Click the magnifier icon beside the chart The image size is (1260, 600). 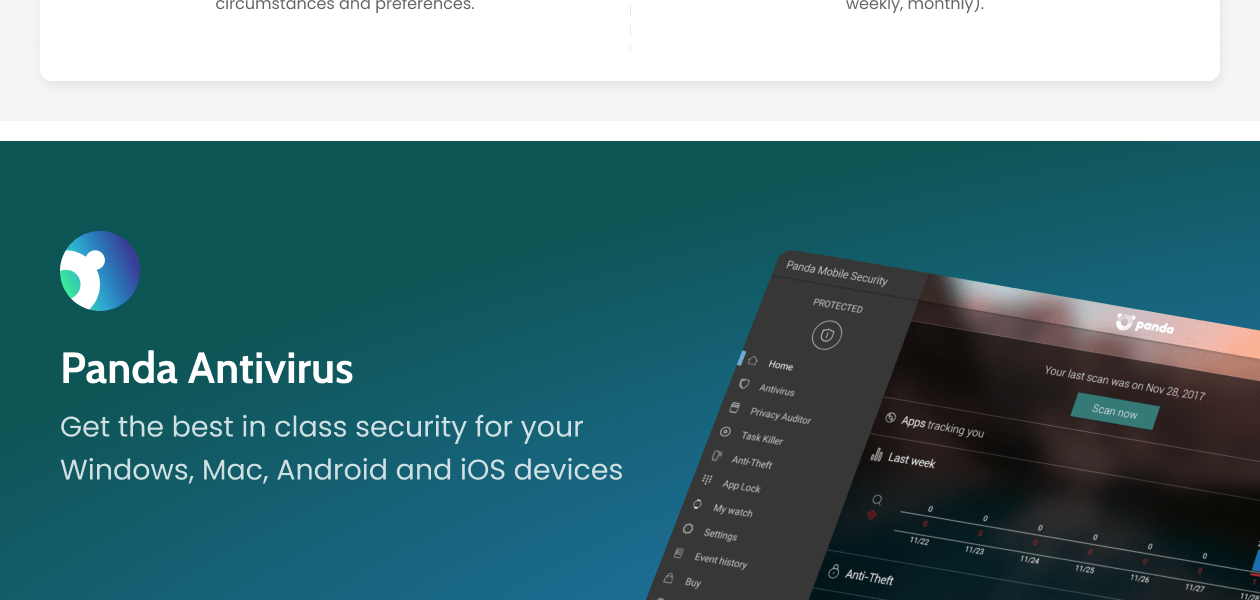pos(878,499)
